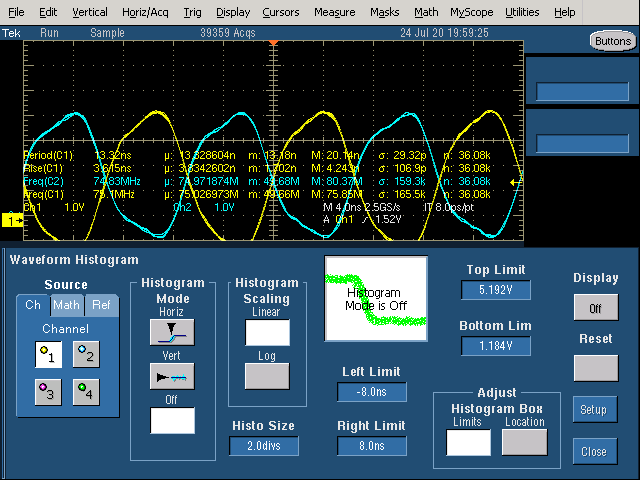Select channel 4 source button
This screenshot has height=480, width=640.
pos(86,393)
